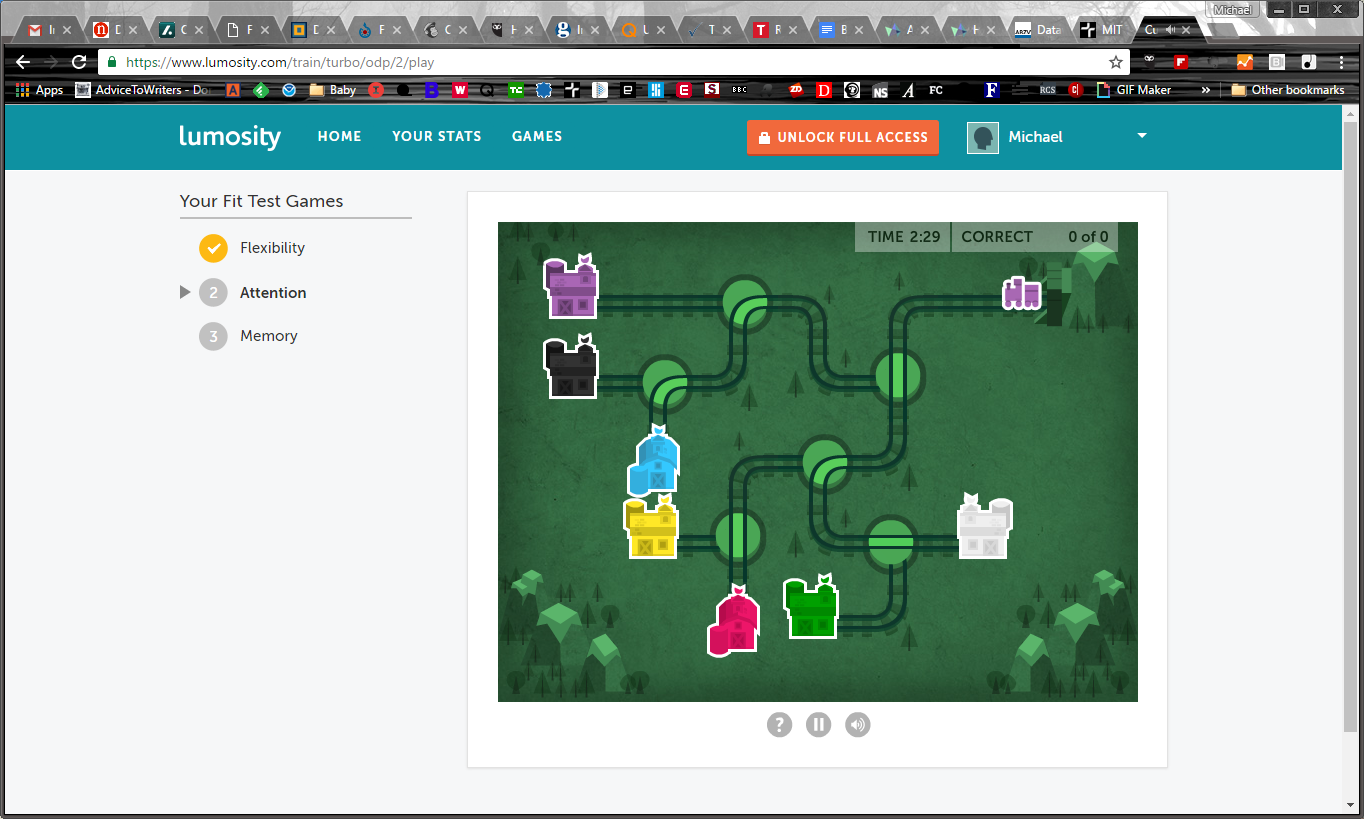Open the Michael account dropdown

coord(1141,136)
